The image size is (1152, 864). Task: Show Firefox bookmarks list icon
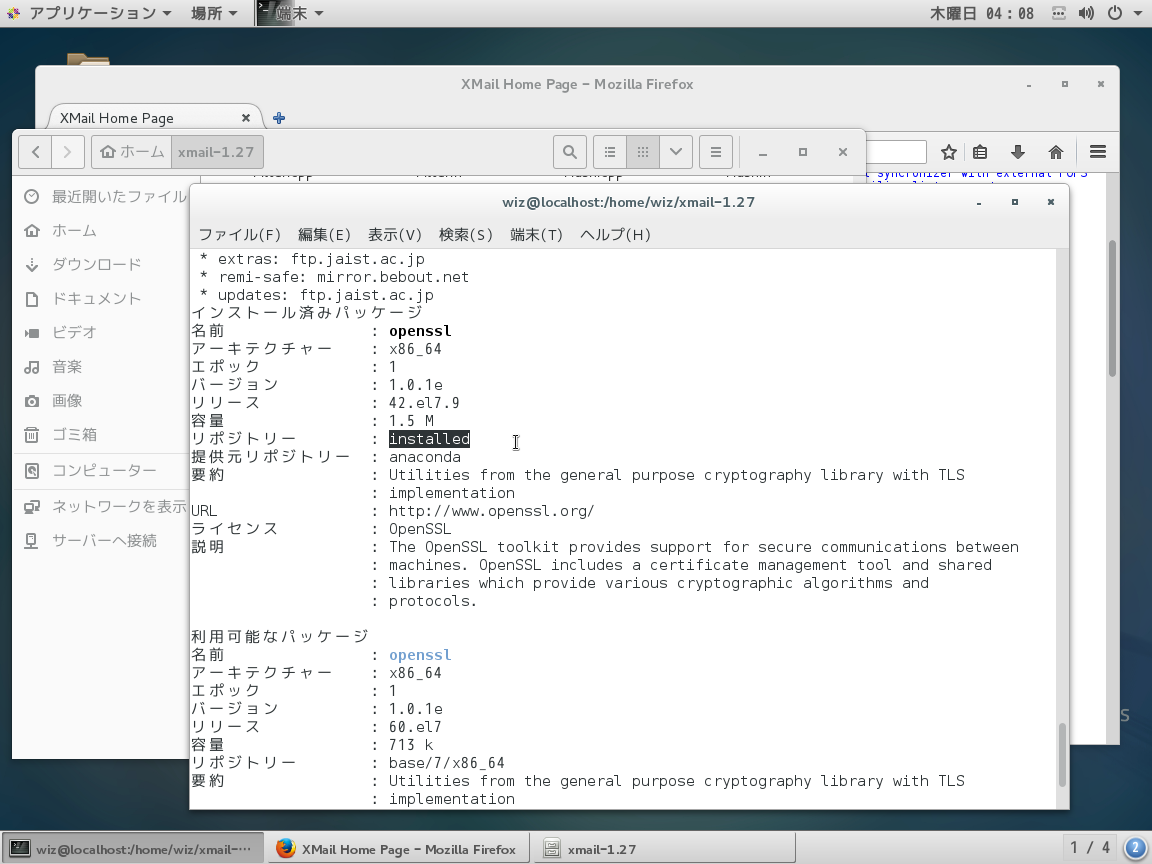(x=980, y=152)
